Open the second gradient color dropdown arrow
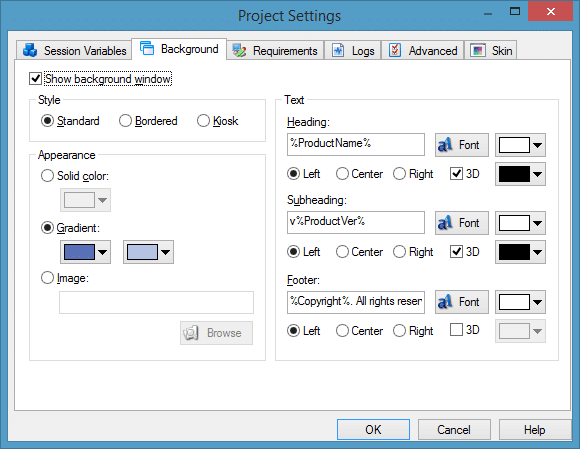 (165, 252)
